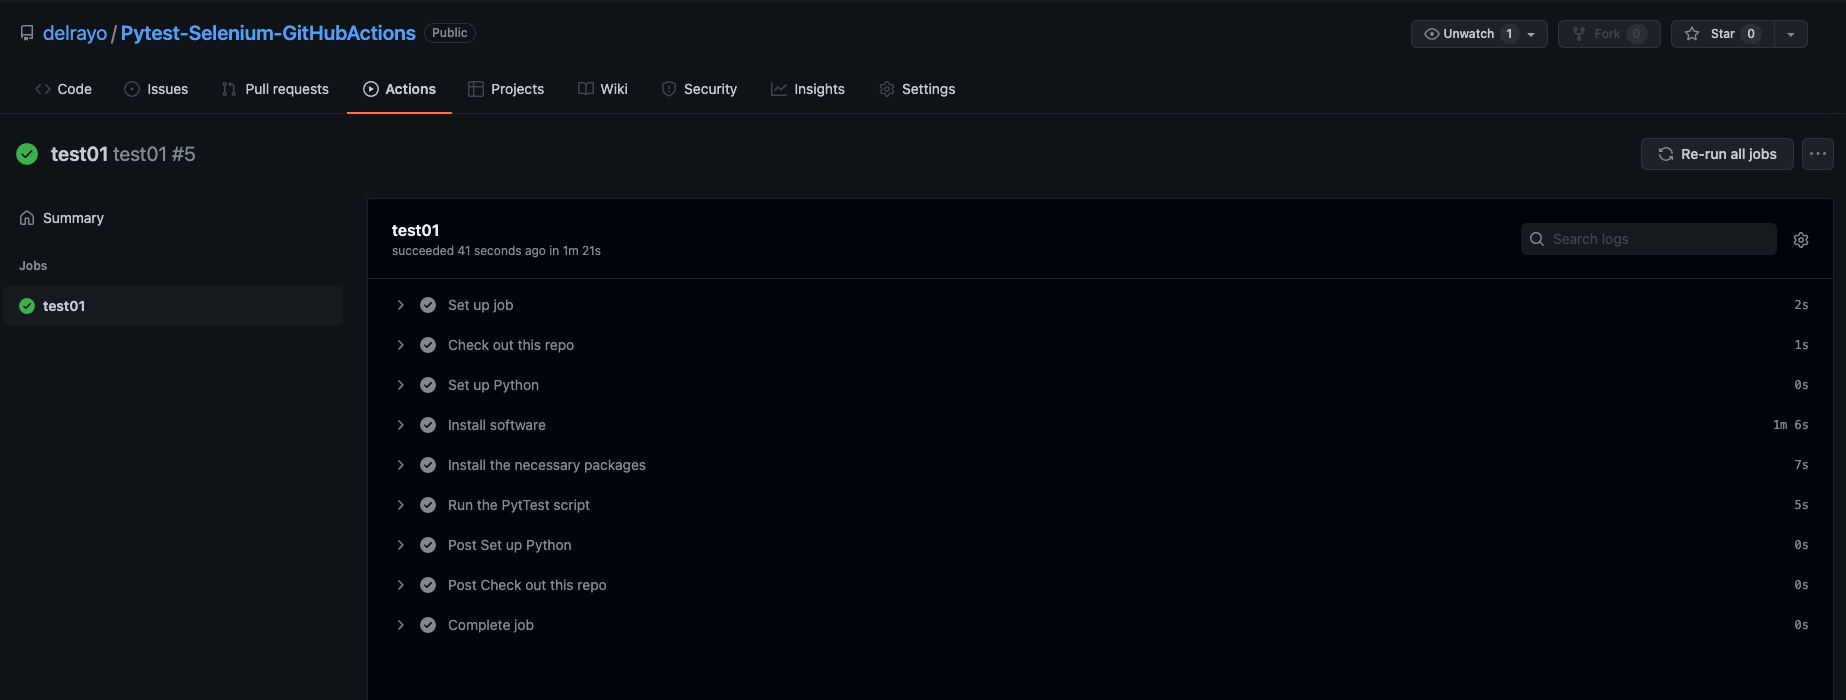The height and width of the screenshot is (700, 1846).
Task: Open the Projects tab
Action: [506, 89]
